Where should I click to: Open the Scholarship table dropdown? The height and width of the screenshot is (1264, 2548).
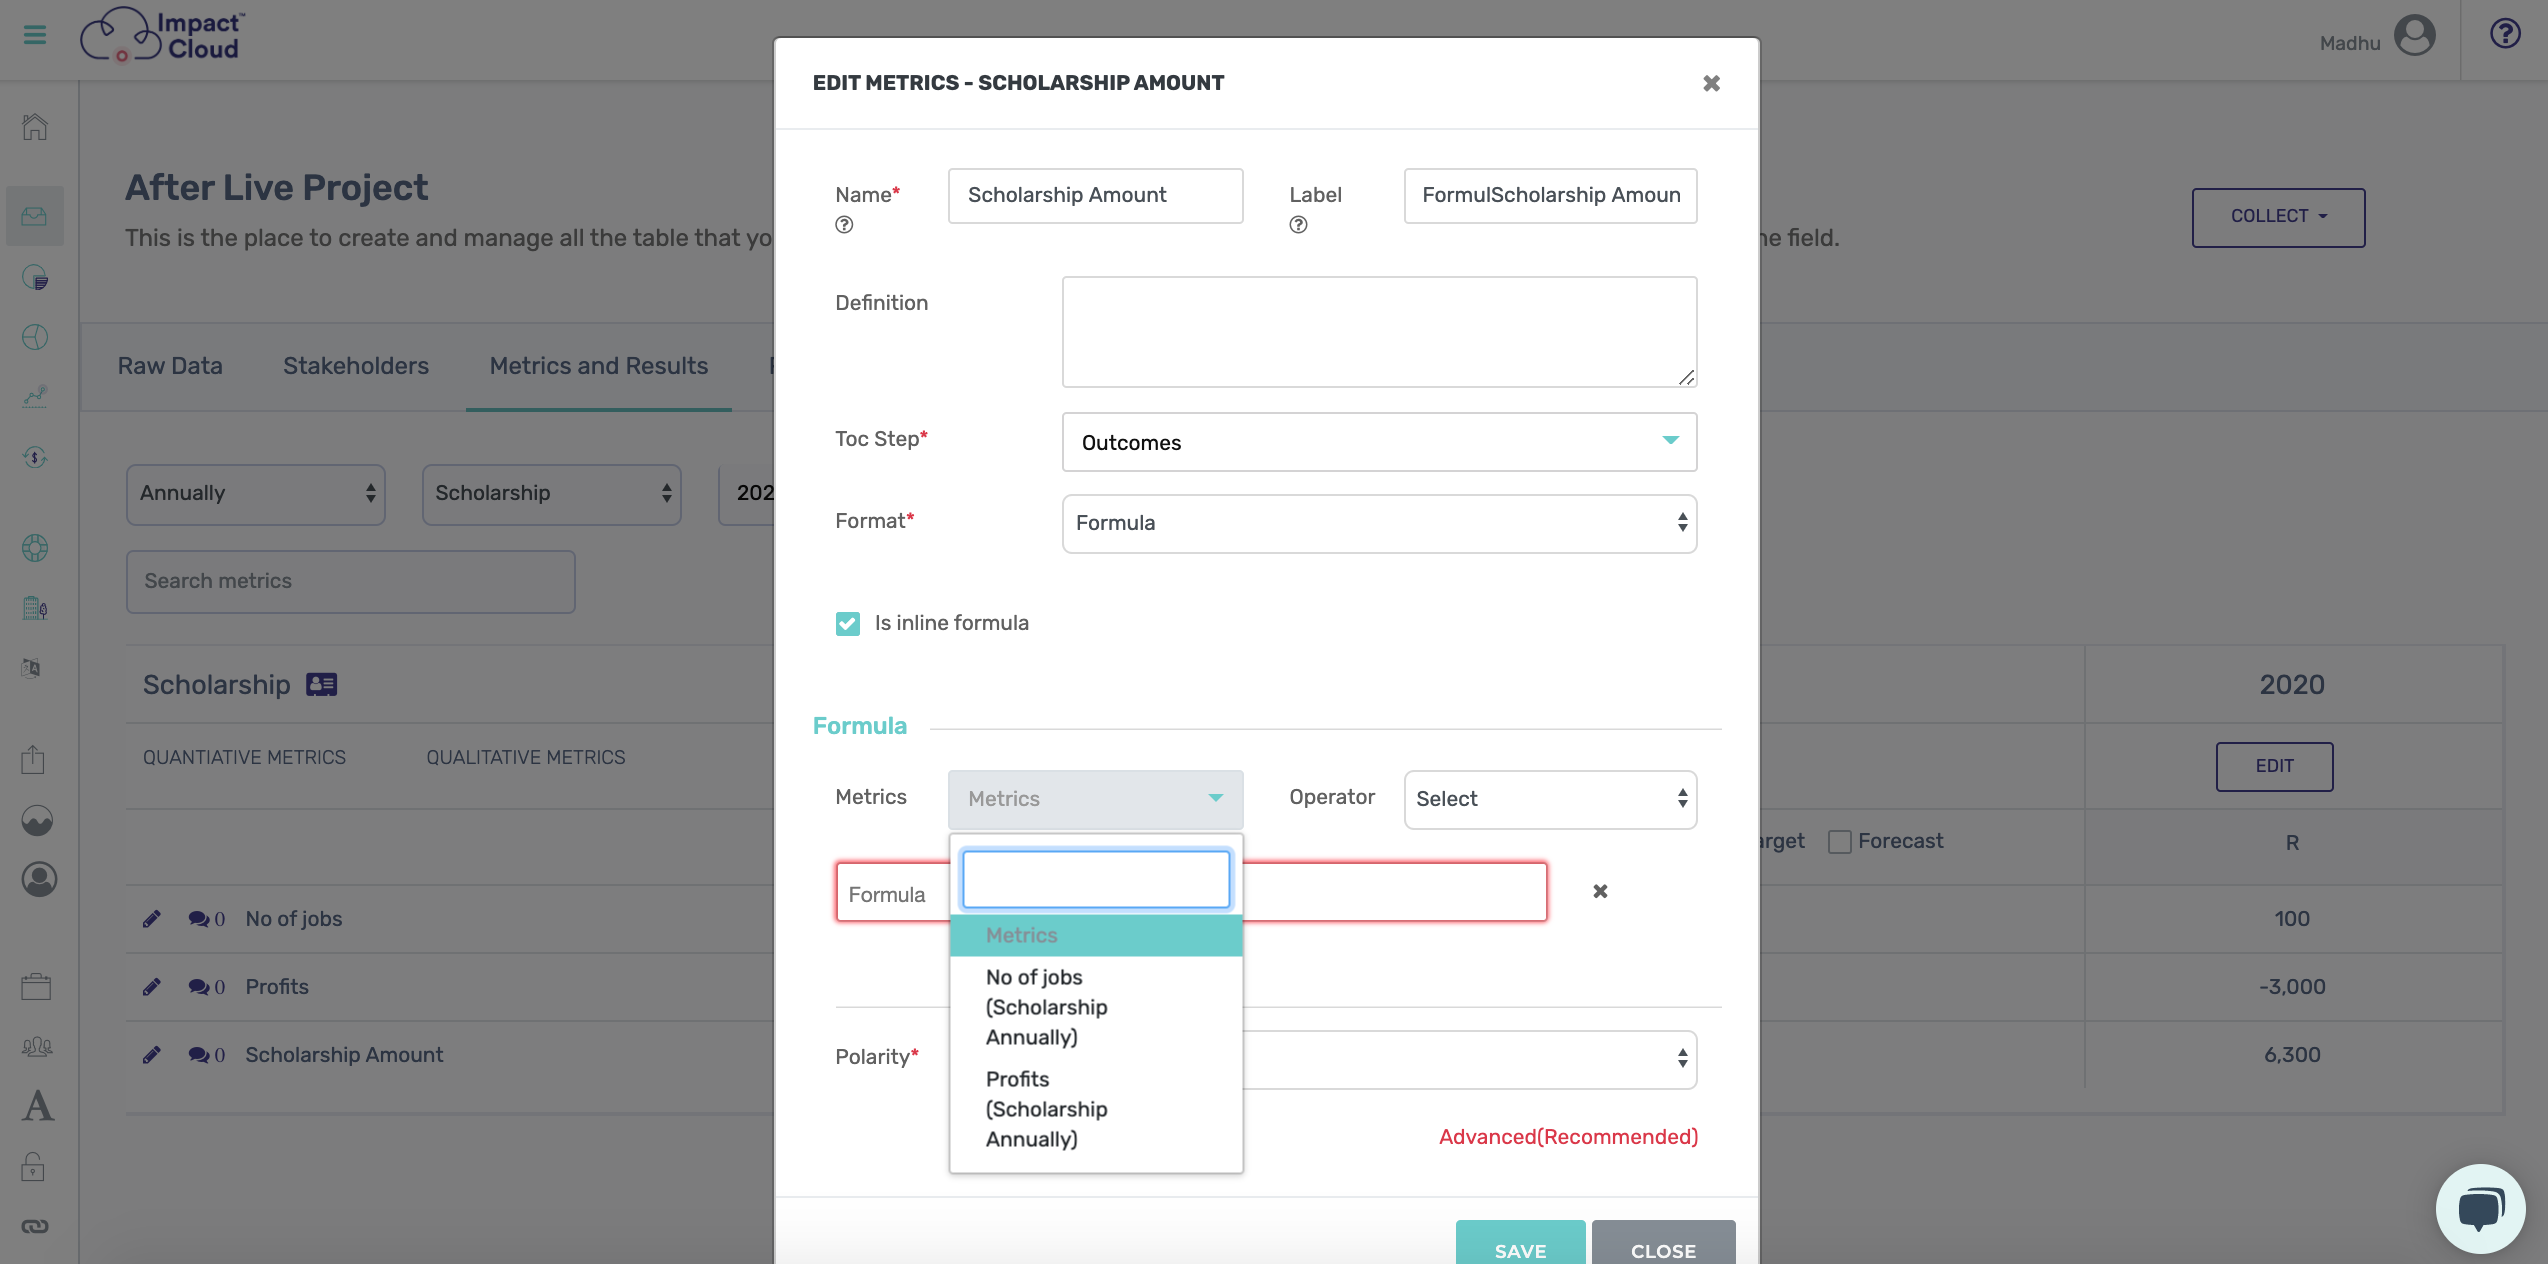(551, 494)
